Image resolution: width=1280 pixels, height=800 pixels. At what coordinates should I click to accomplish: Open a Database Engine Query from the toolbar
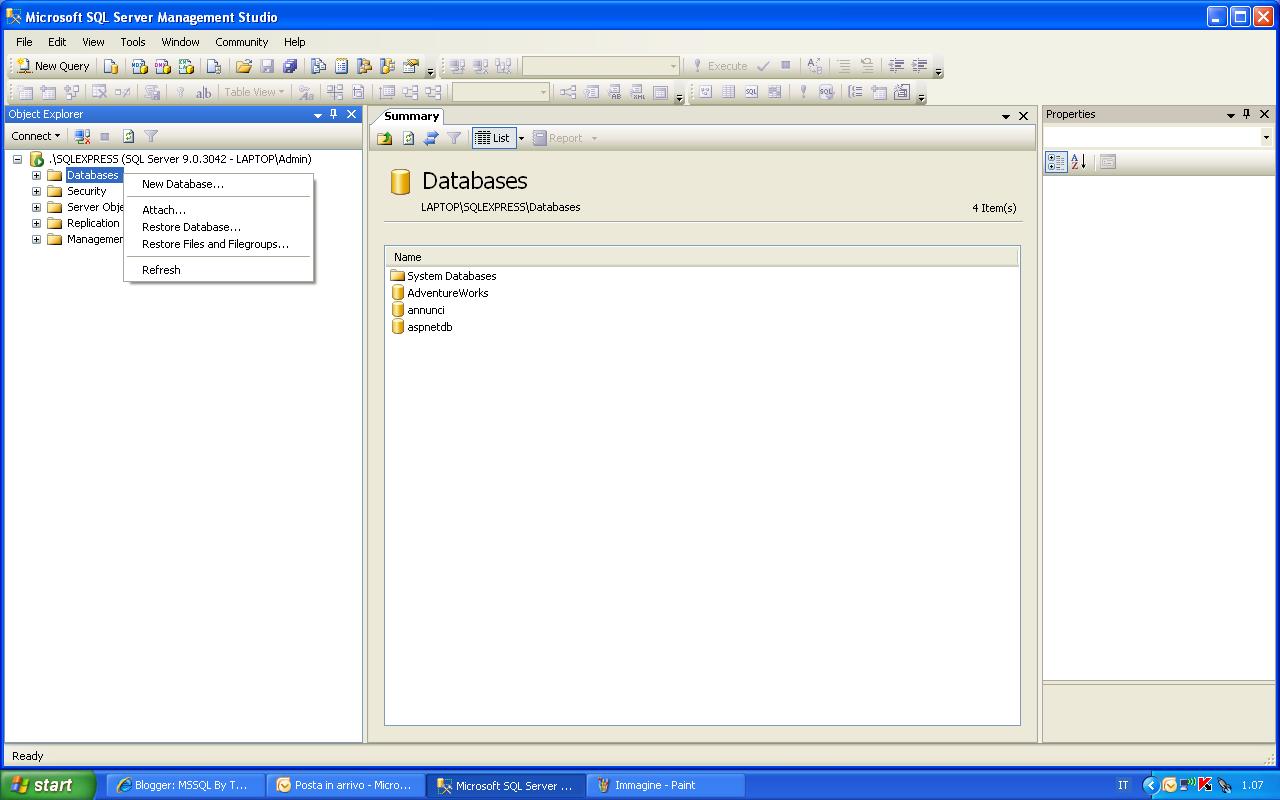(x=111, y=66)
